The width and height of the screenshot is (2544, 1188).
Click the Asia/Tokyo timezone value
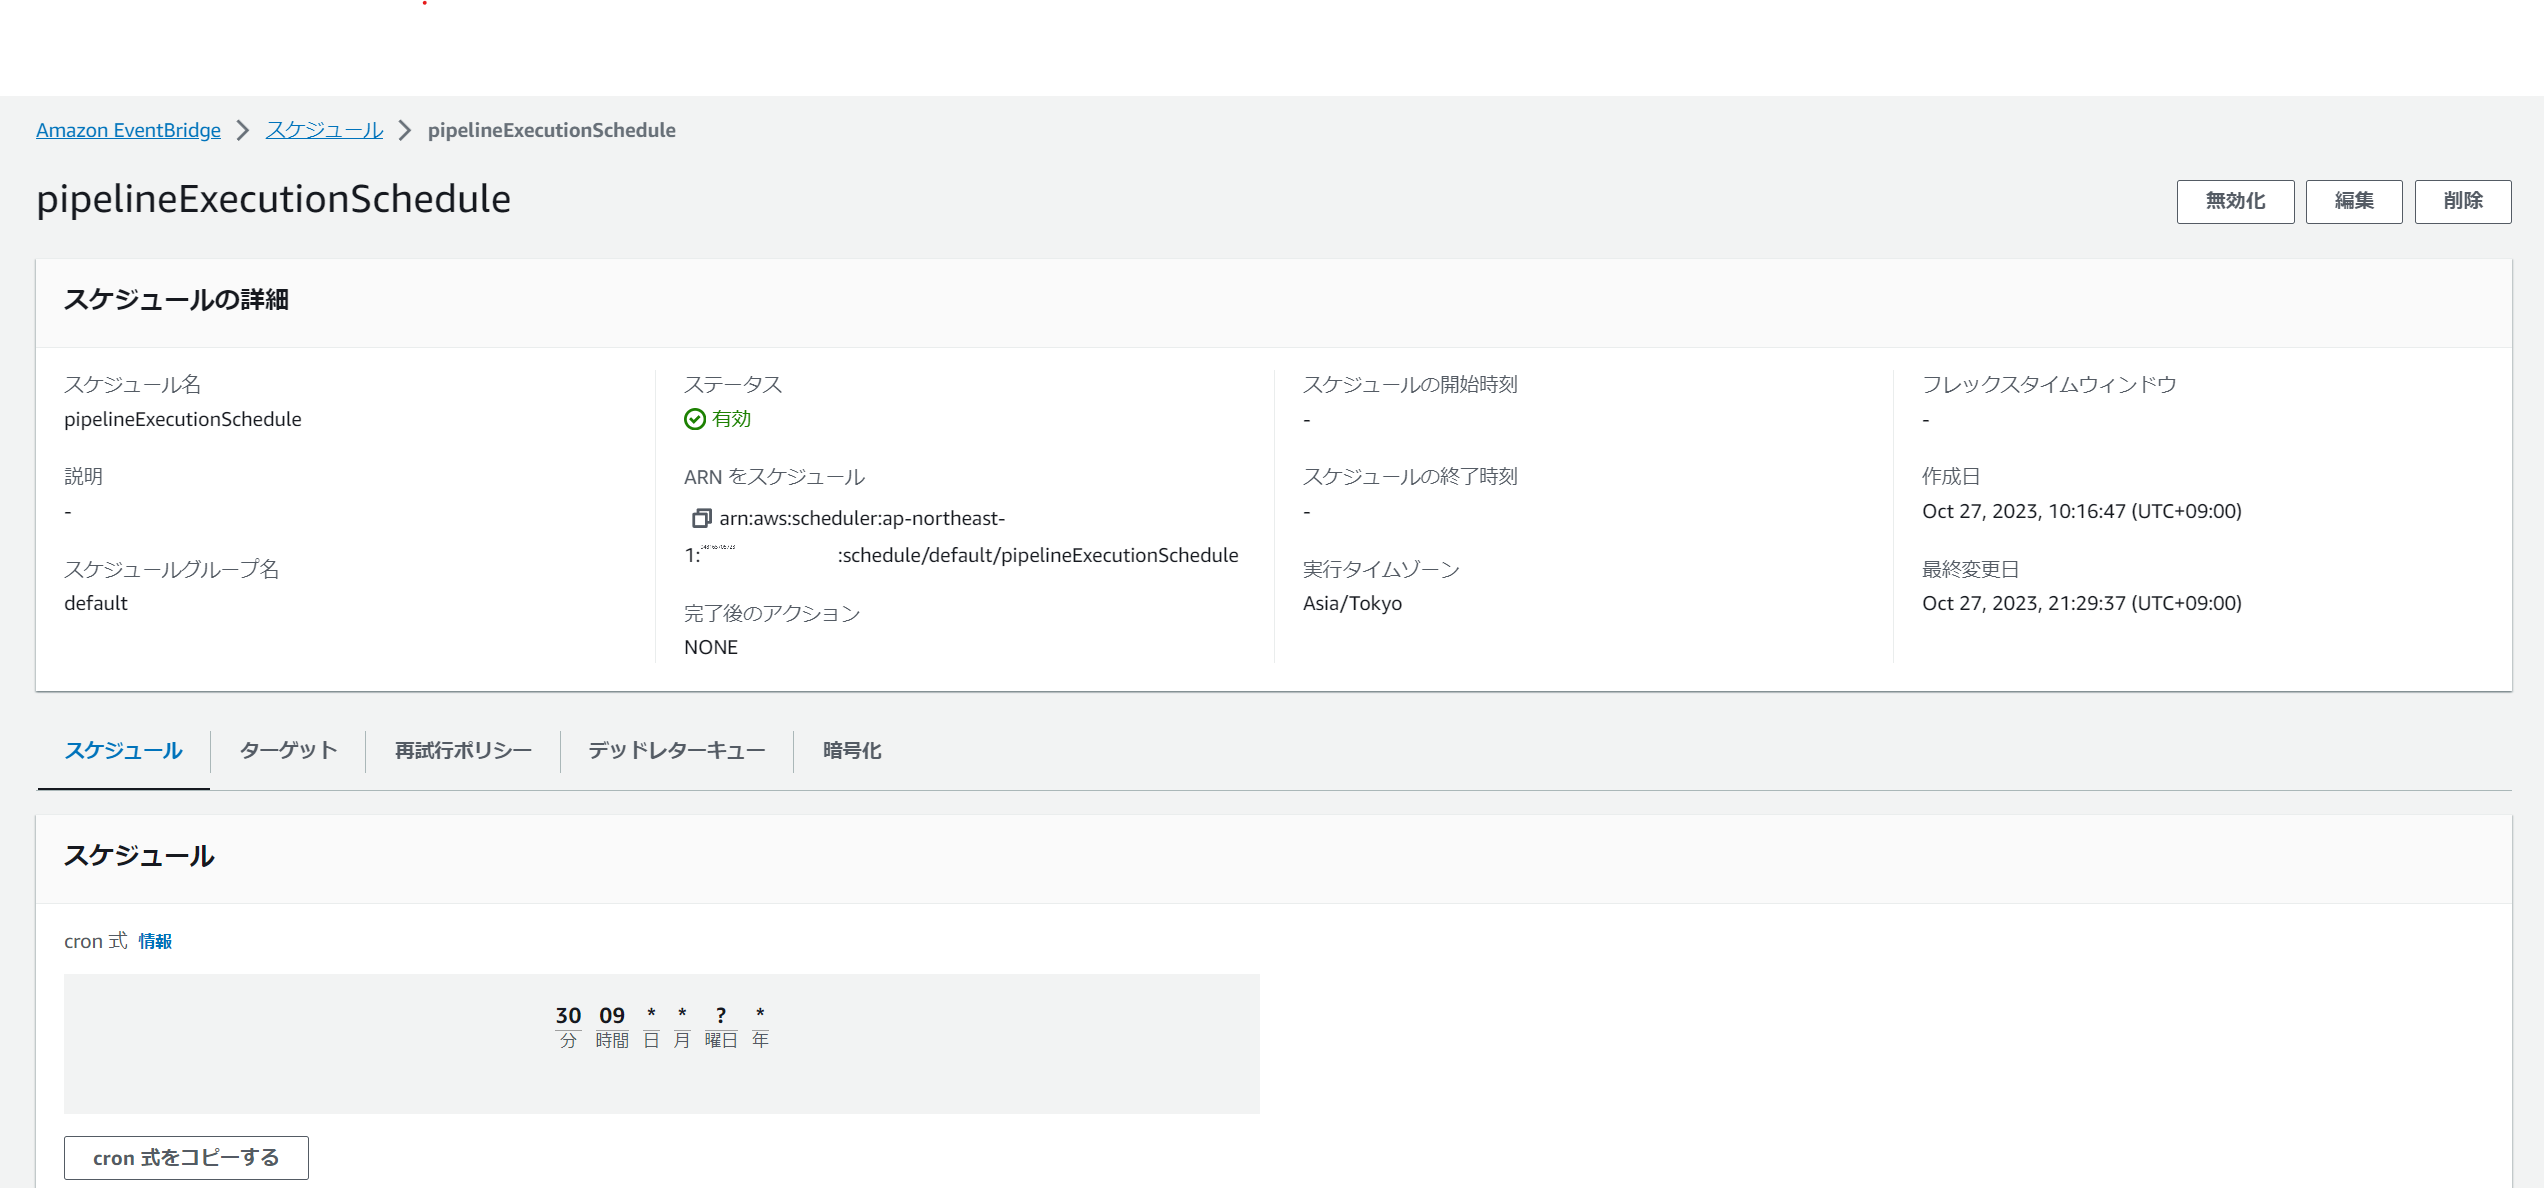tap(1352, 604)
